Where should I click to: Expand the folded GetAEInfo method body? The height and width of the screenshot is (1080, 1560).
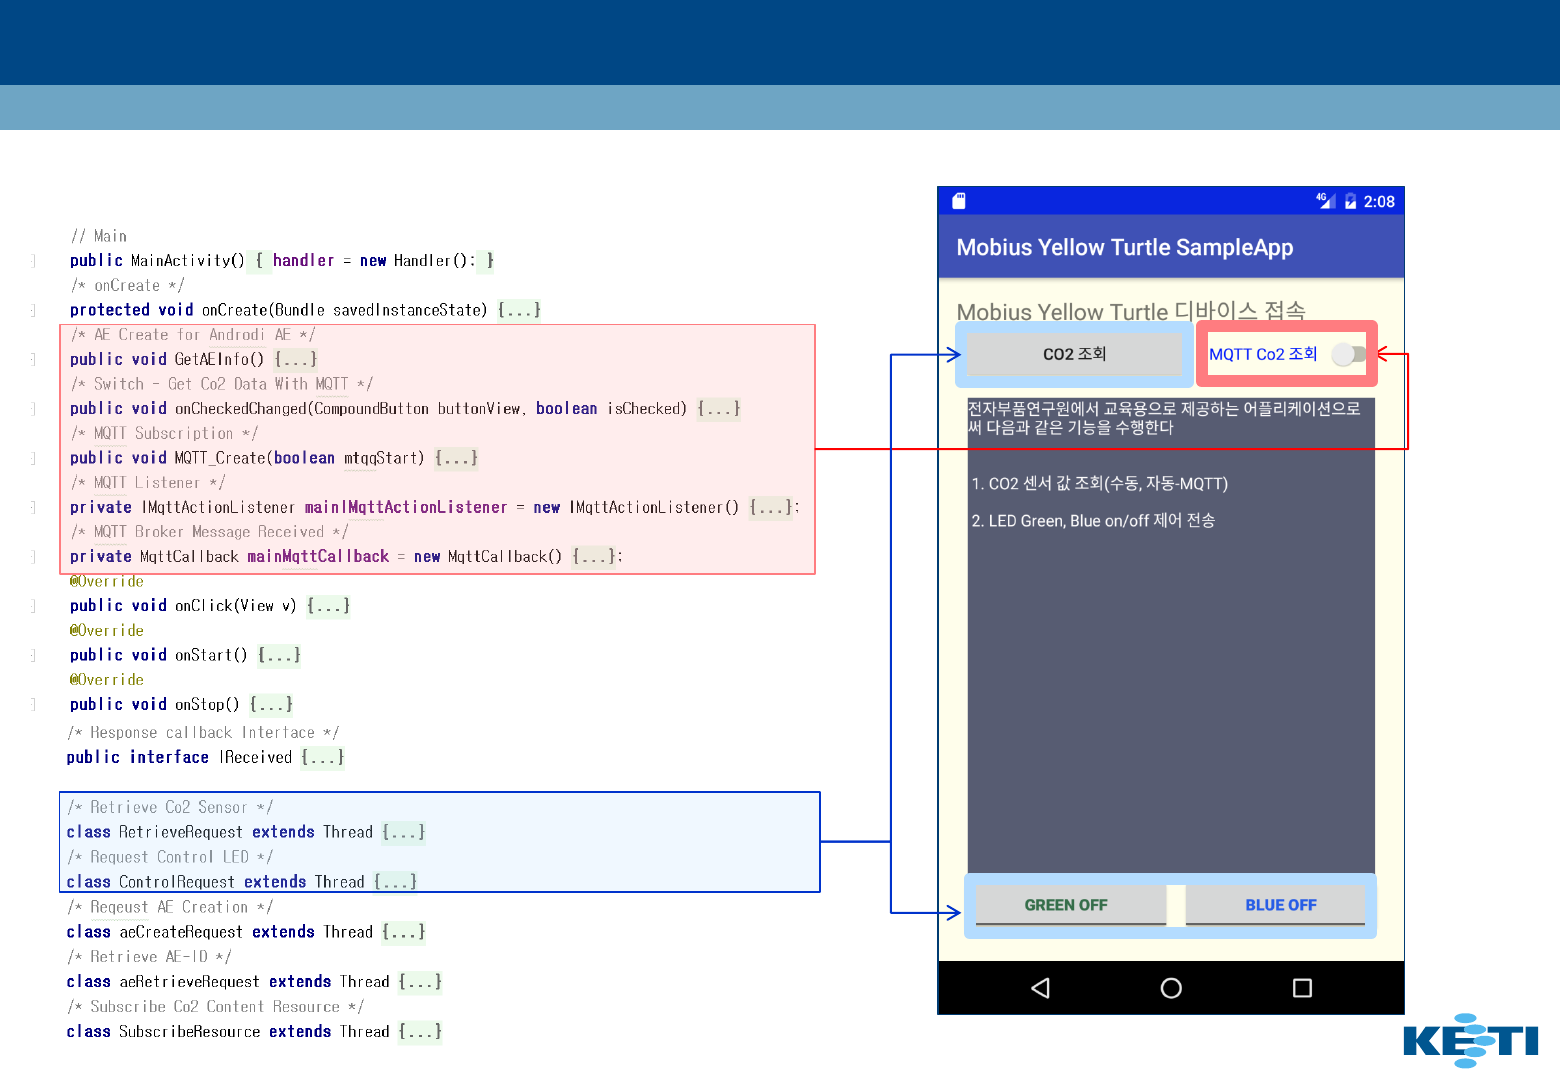tap(296, 359)
